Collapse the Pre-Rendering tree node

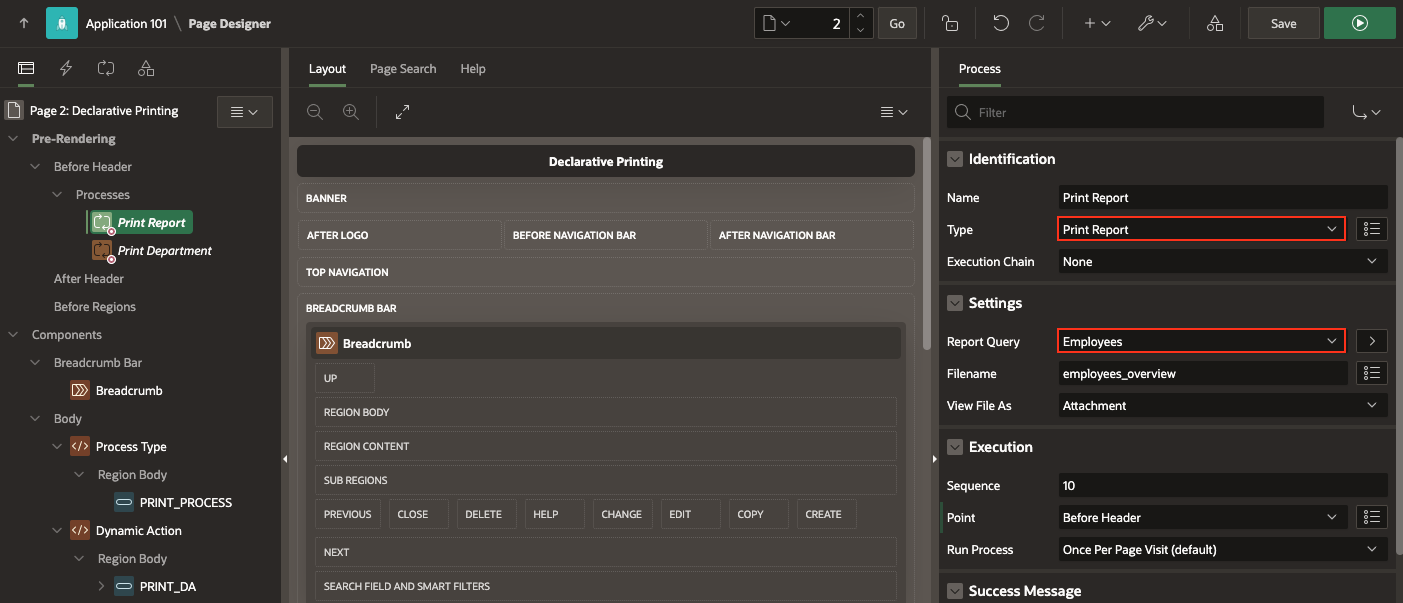(12, 138)
